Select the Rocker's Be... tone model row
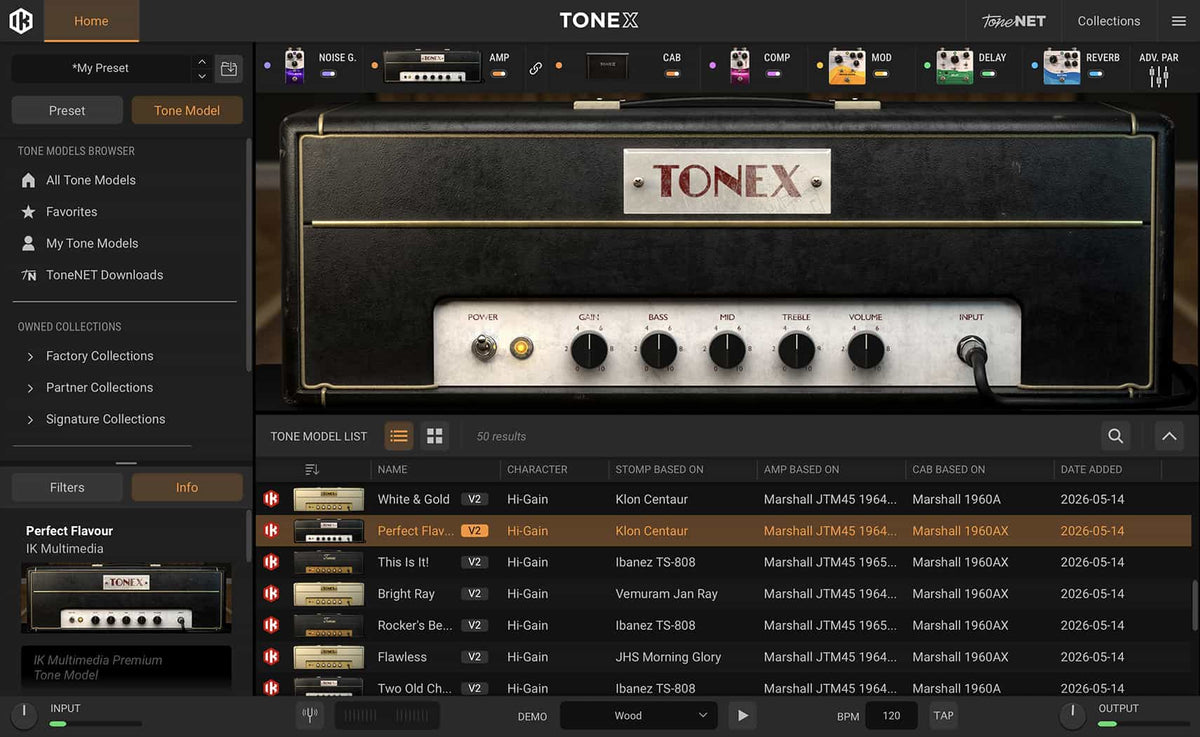This screenshot has width=1200, height=737. pyautogui.click(x=723, y=625)
